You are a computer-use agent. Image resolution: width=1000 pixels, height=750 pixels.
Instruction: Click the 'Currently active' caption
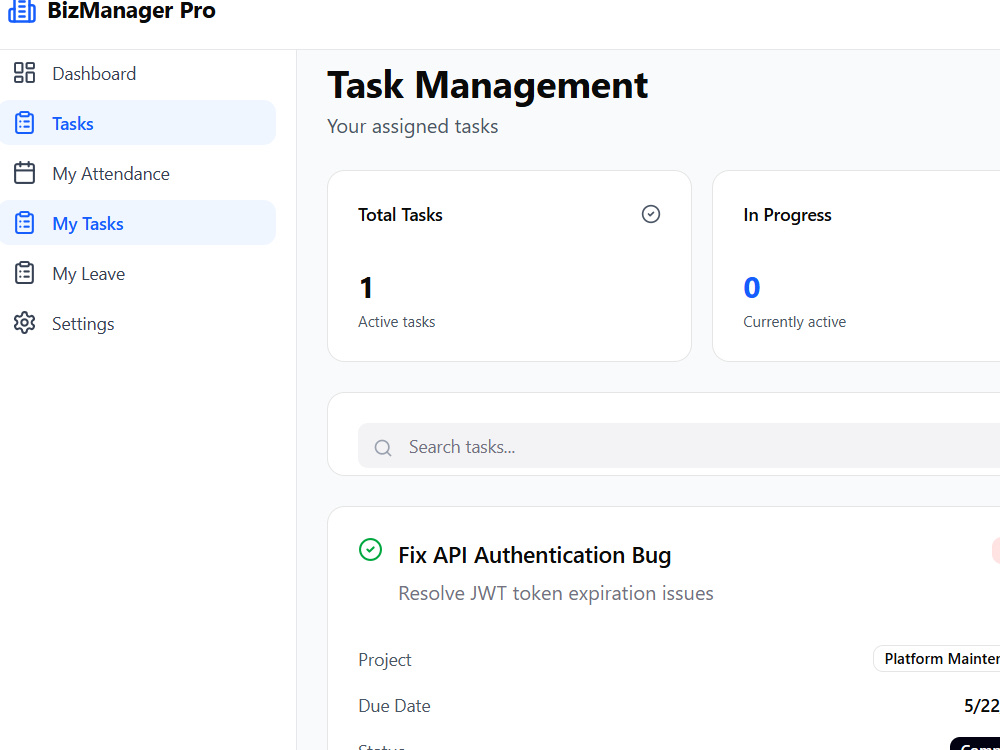pos(795,321)
